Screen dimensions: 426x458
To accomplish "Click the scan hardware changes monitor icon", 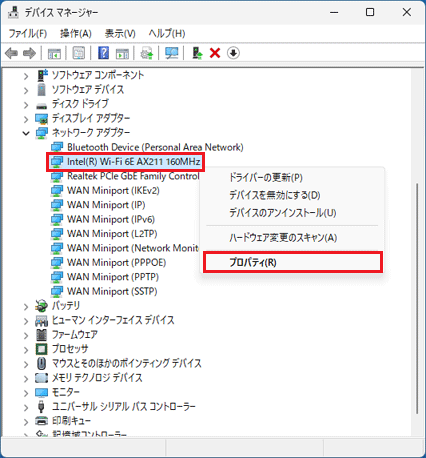I will click(172, 53).
